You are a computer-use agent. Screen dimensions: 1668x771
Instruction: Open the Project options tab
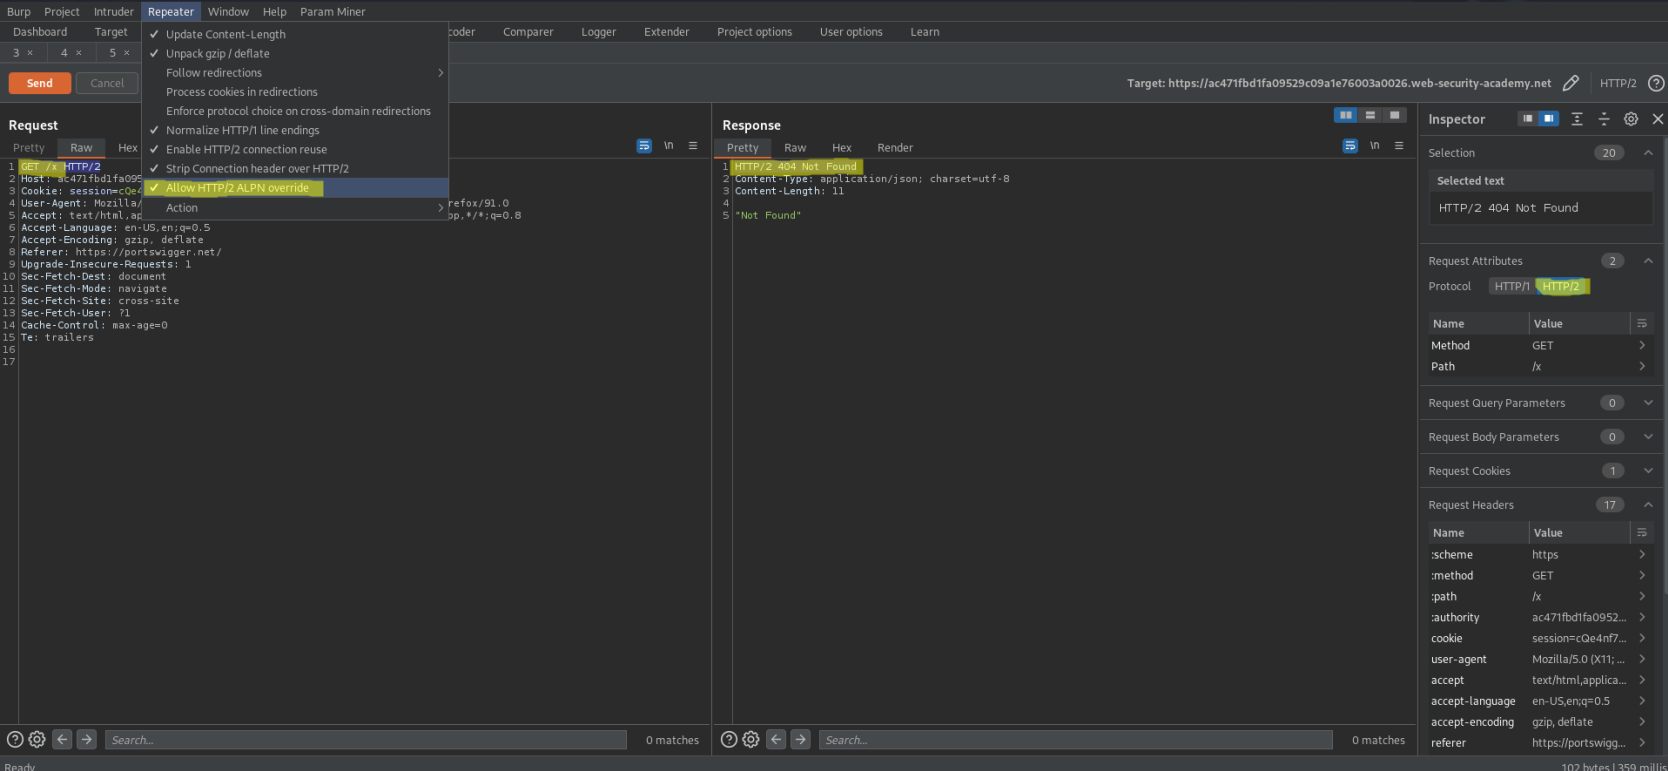(754, 32)
